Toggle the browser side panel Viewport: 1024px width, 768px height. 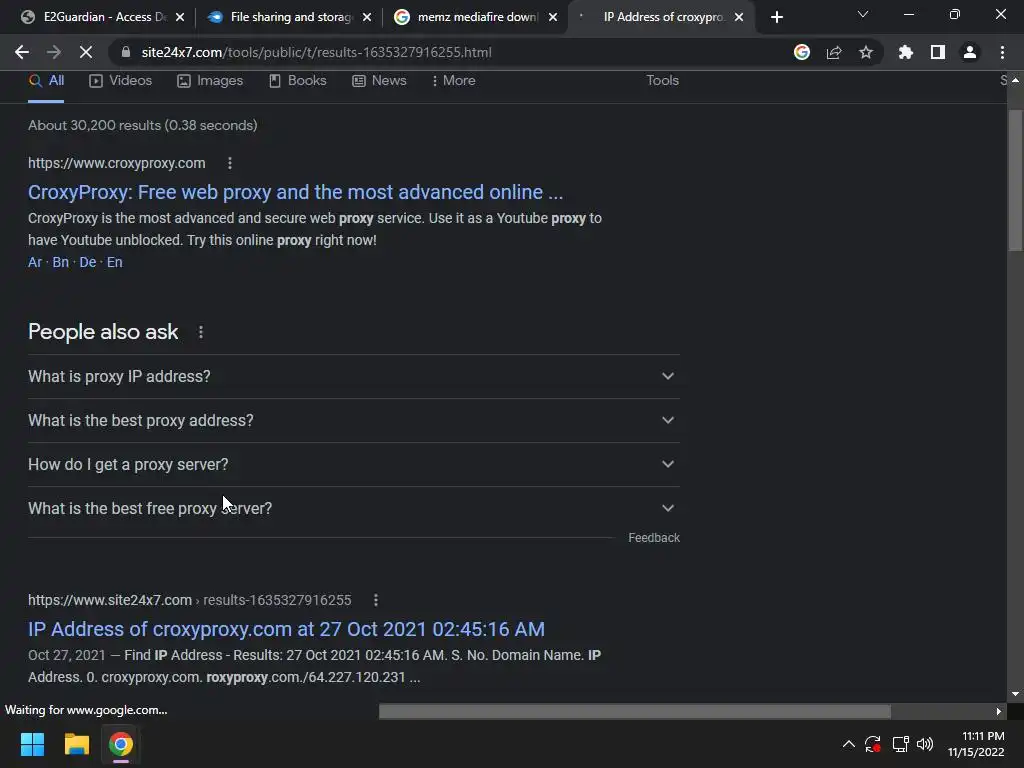(x=938, y=52)
